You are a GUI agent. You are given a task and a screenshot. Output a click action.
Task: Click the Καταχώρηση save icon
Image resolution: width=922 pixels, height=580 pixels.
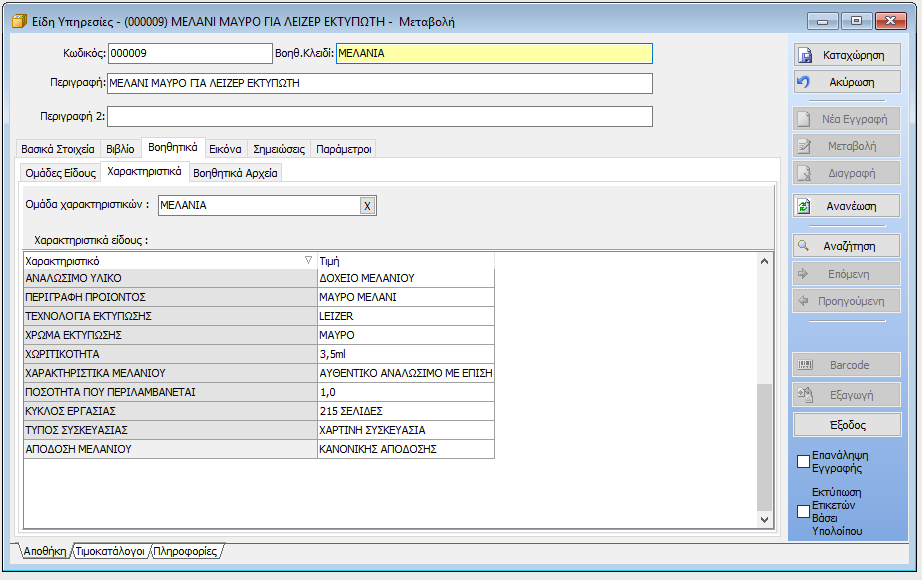pyautogui.click(x=804, y=55)
